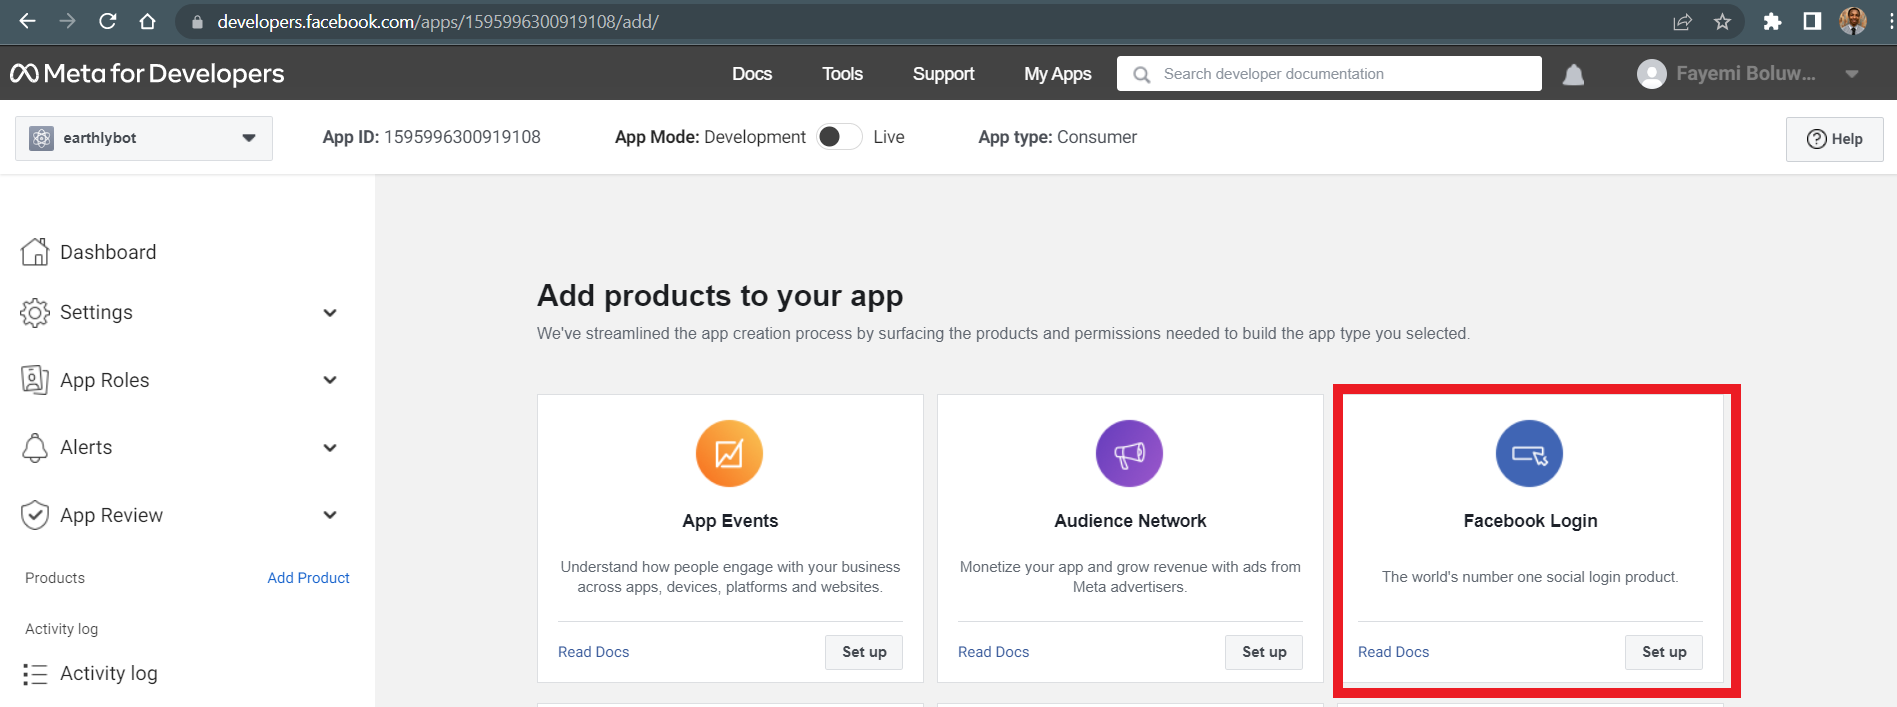The image size is (1897, 707).
Task: Open Dashboard from the sidebar
Action: pos(108,252)
